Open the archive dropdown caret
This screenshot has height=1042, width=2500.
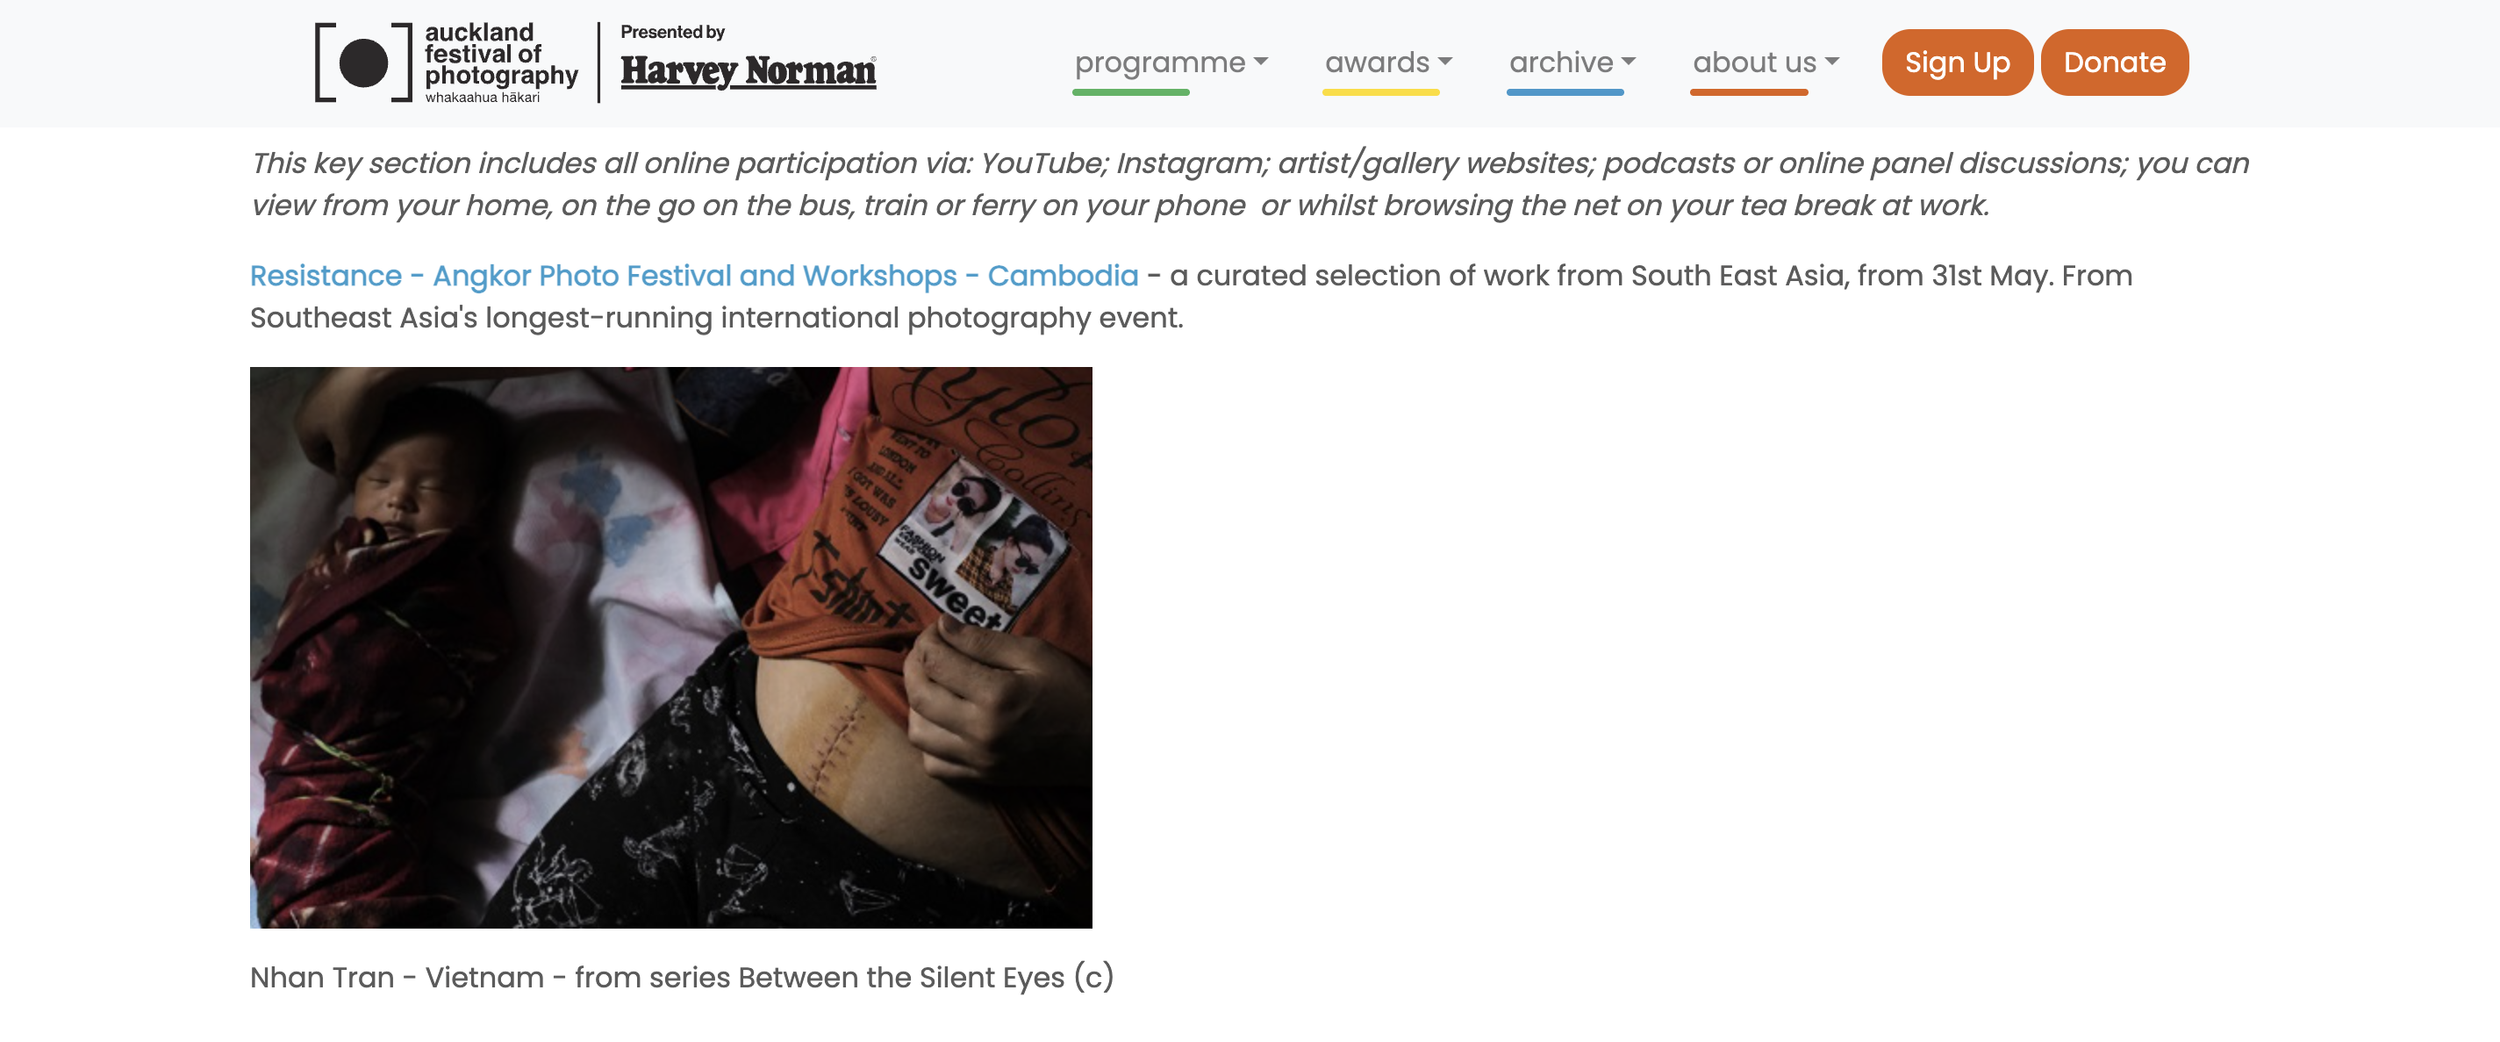pyautogui.click(x=1628, y=62)
